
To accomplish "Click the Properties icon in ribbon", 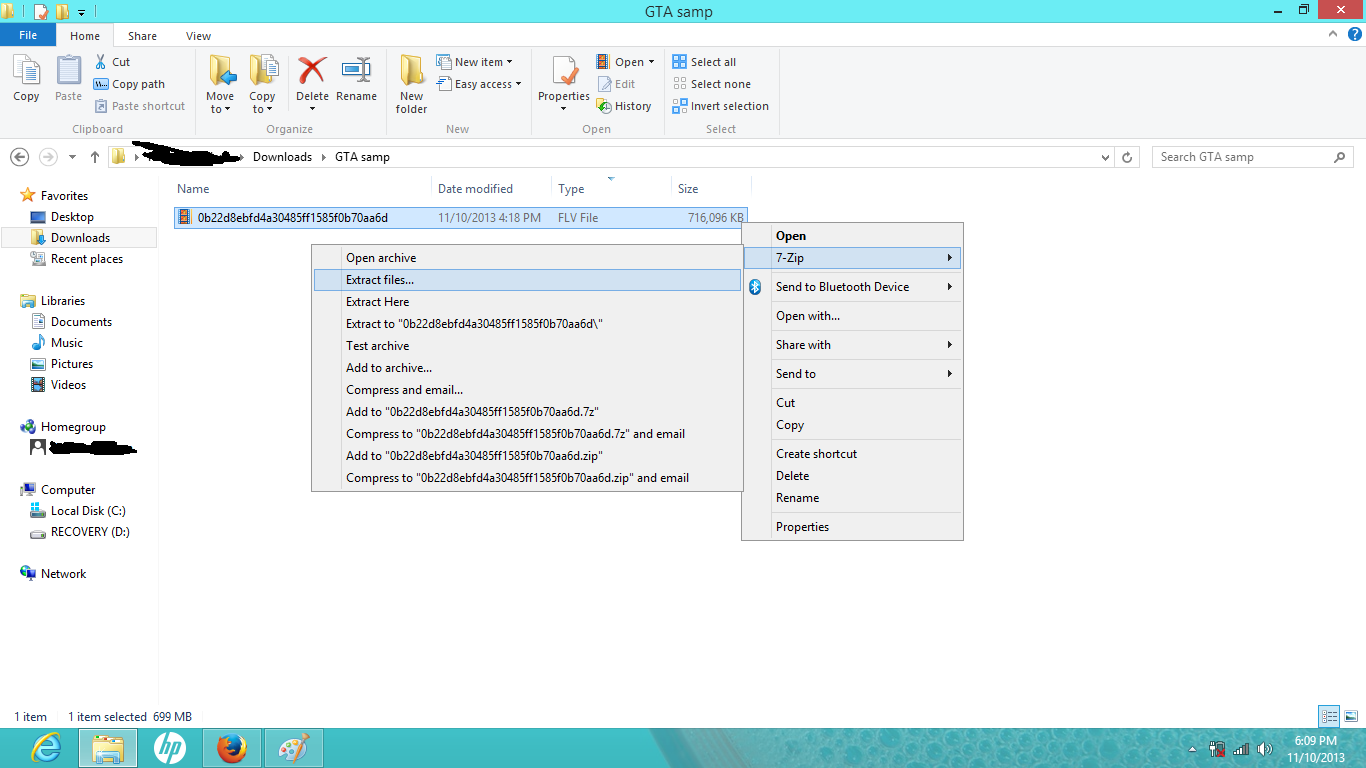I will (x=564, y=72).
